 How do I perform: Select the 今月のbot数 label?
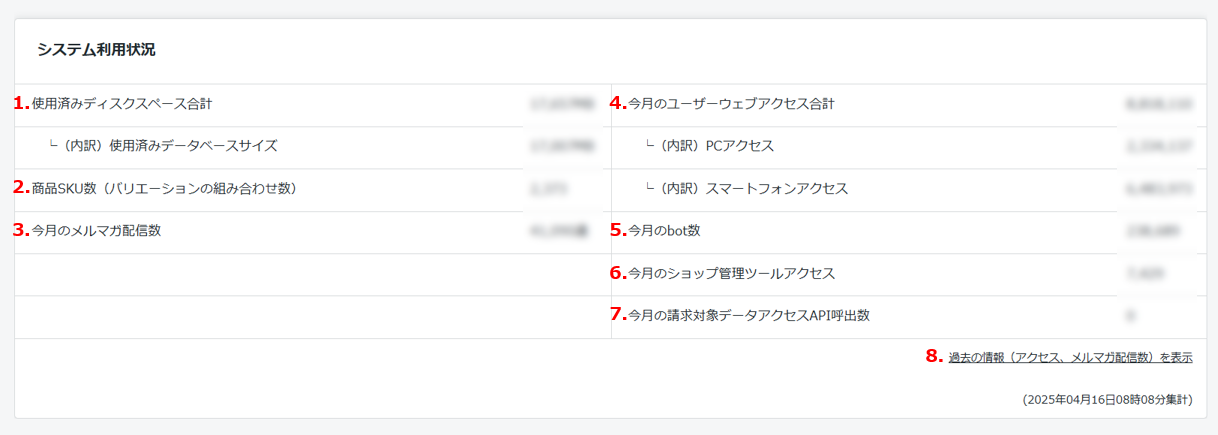664,230
